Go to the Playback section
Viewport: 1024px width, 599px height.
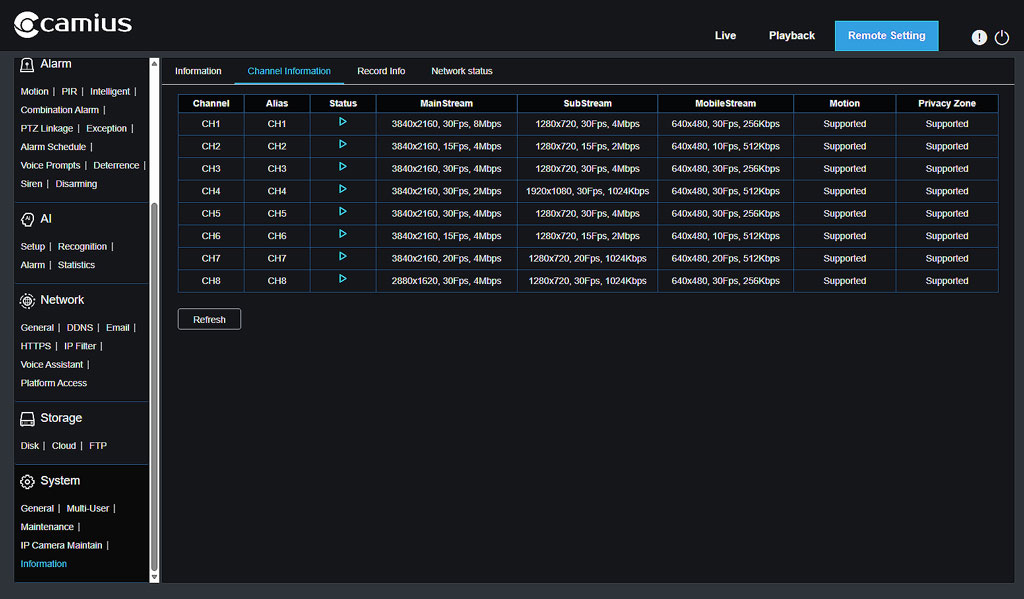[791, 35]
